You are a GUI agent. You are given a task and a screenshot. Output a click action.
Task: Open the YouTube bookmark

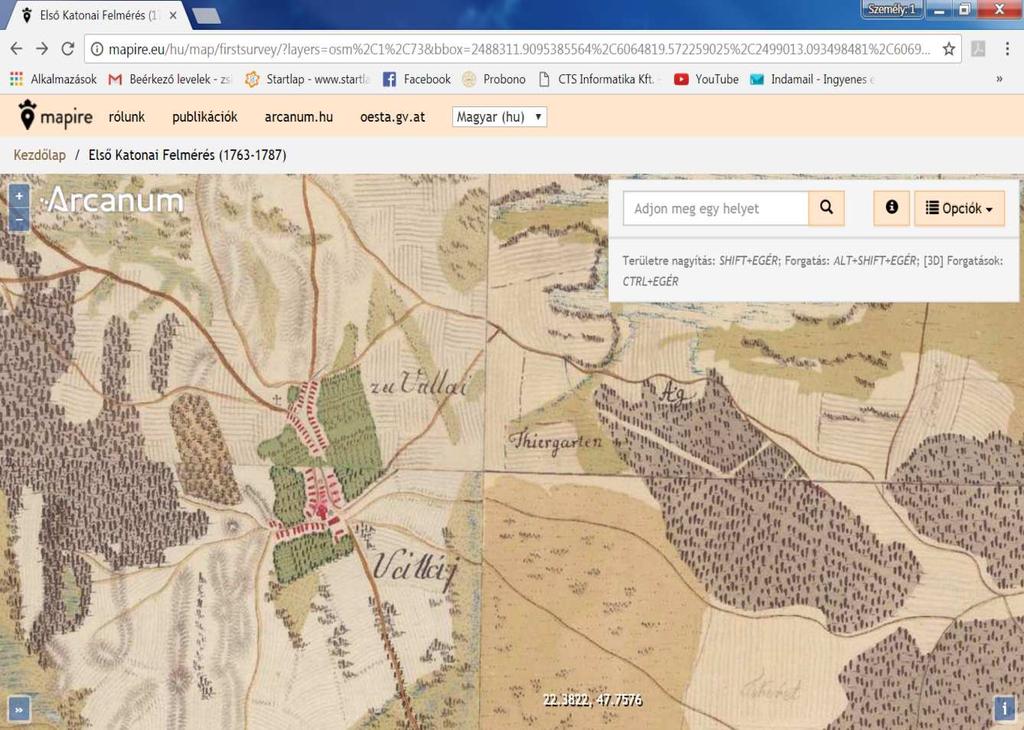pyautogui.click(x=706, y=79)
